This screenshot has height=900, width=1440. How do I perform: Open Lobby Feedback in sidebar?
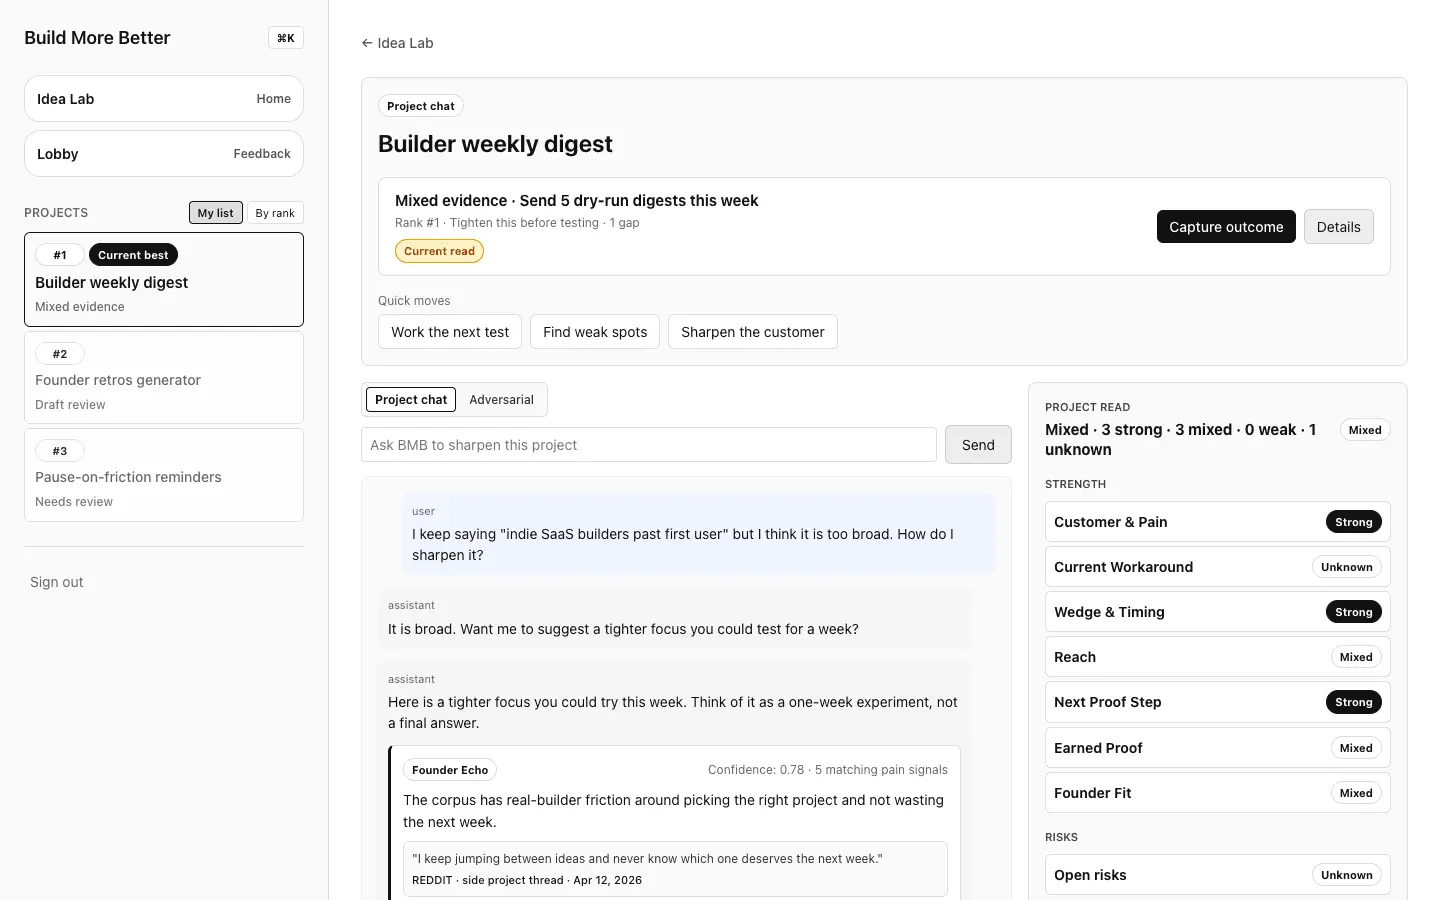pos(164,154)
